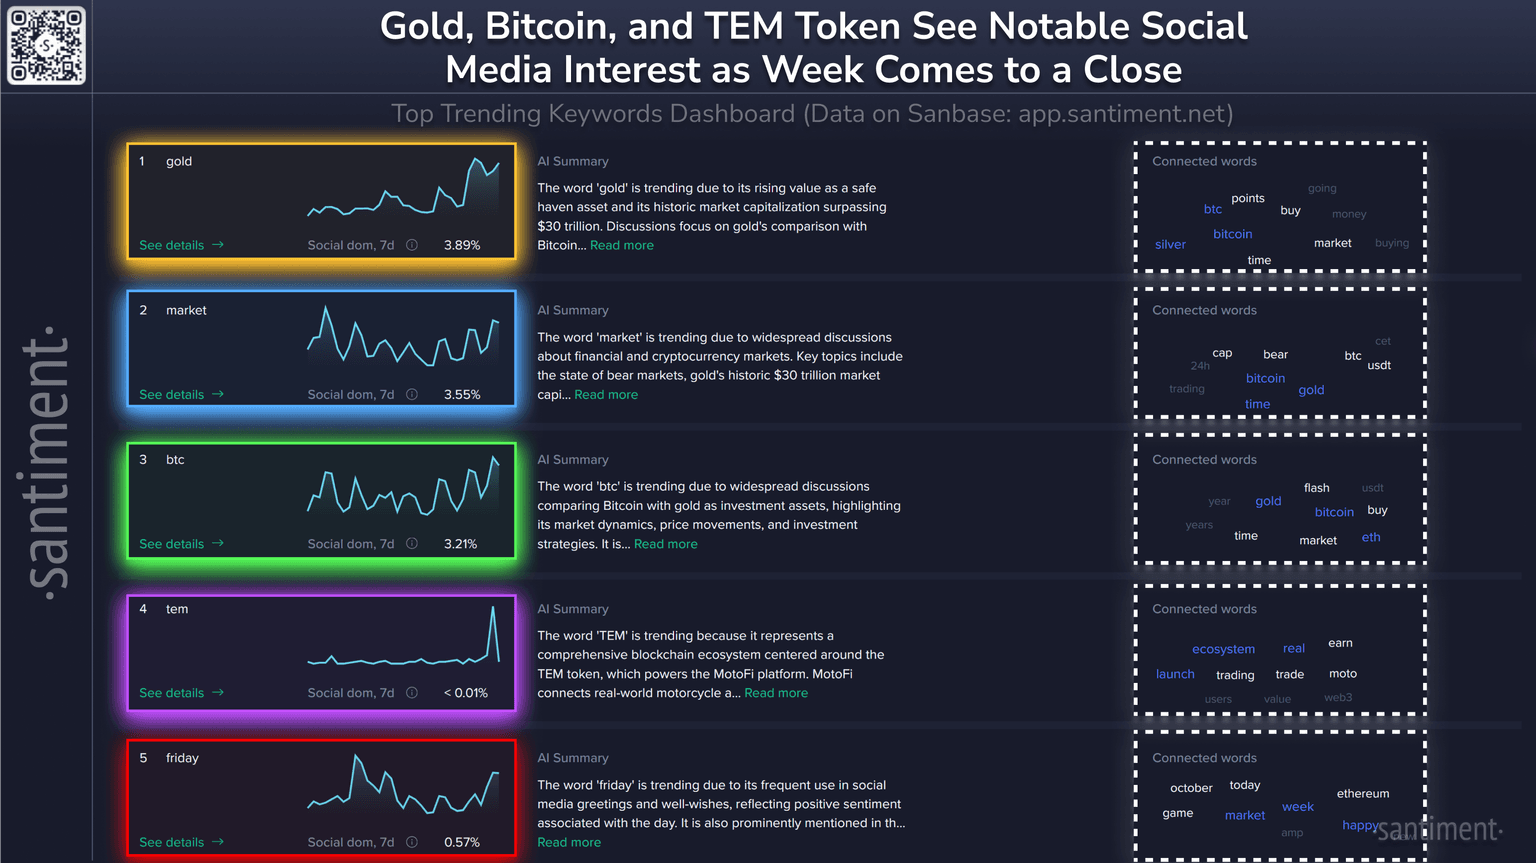The image size is (1536, 863).
Task: Open See details for gold
Action: click(181, 245)
